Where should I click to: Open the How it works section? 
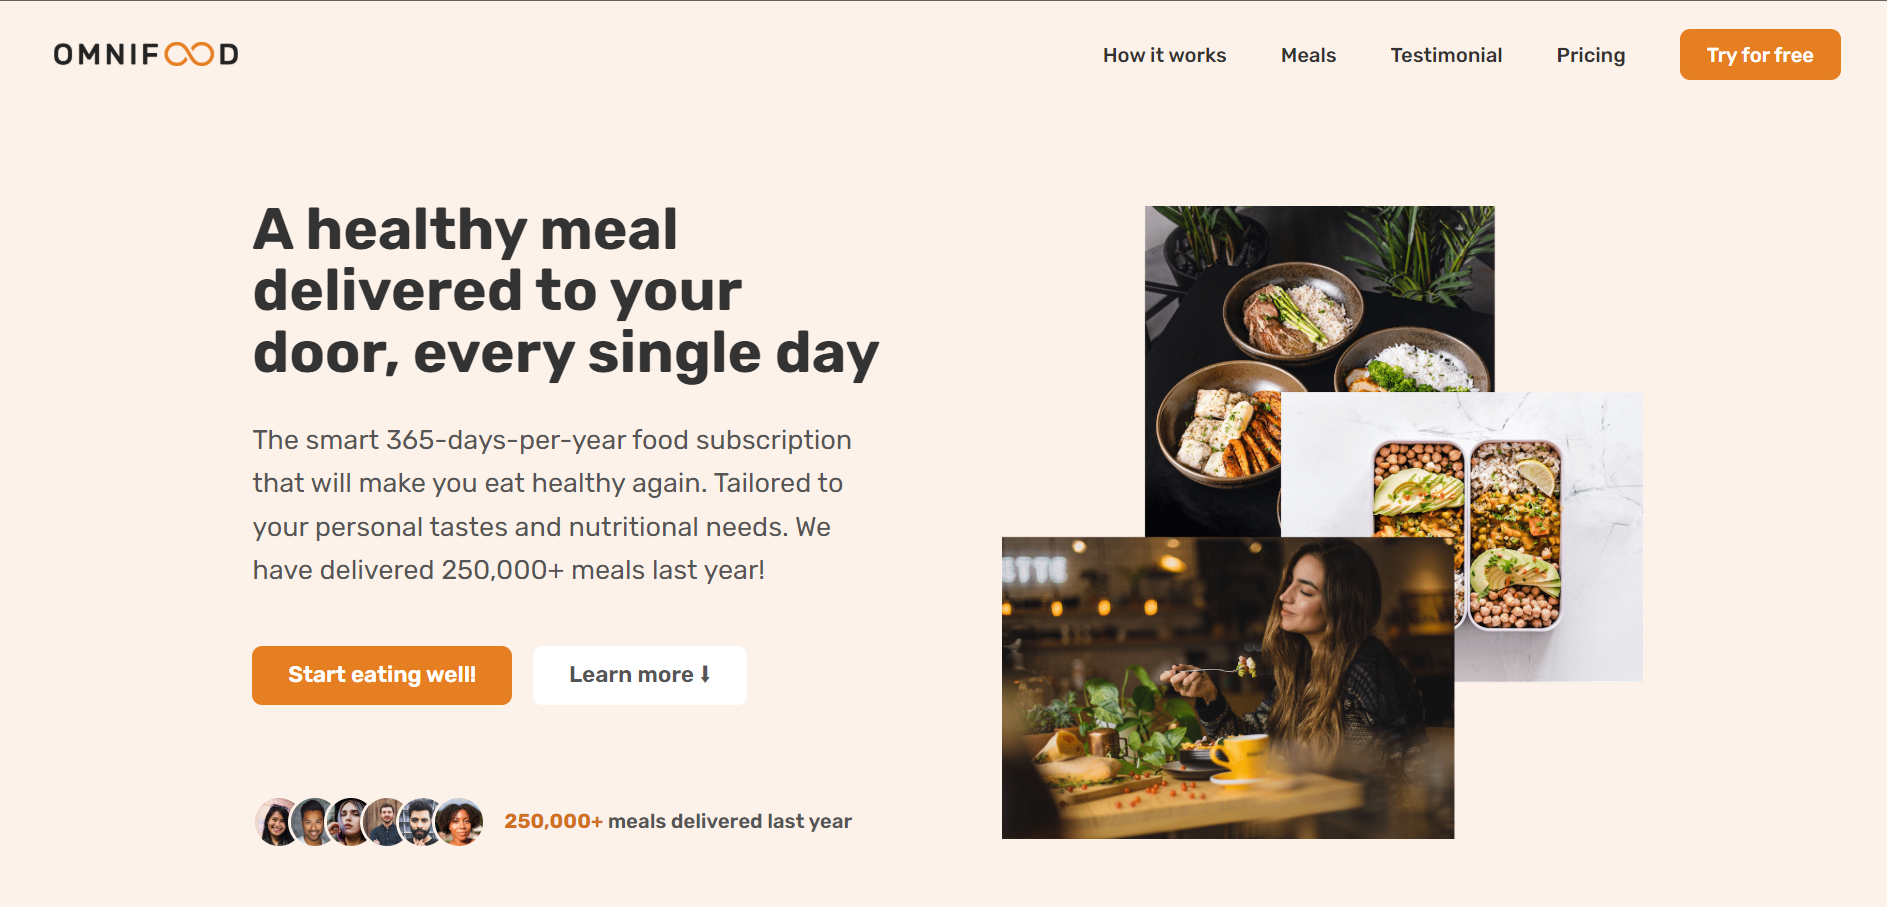[1164, 55]
